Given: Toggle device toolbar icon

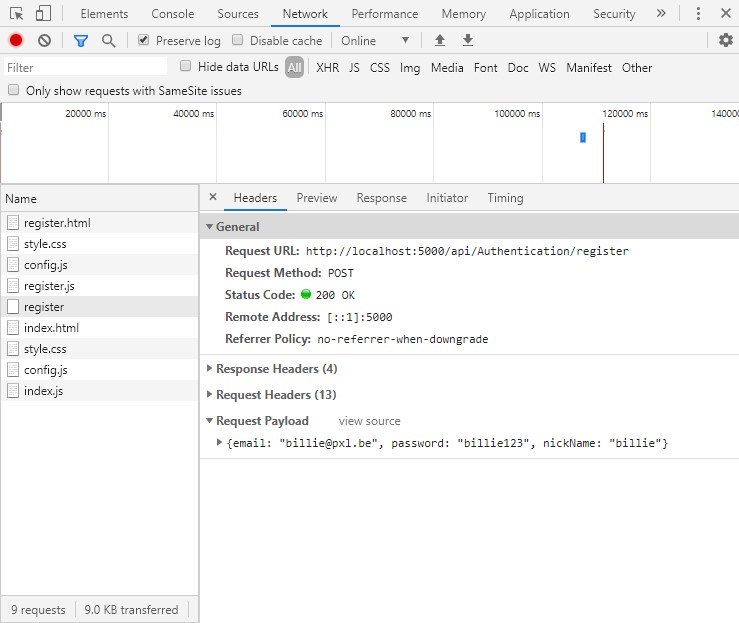Looking at the screenshot, I should point(43,13).
